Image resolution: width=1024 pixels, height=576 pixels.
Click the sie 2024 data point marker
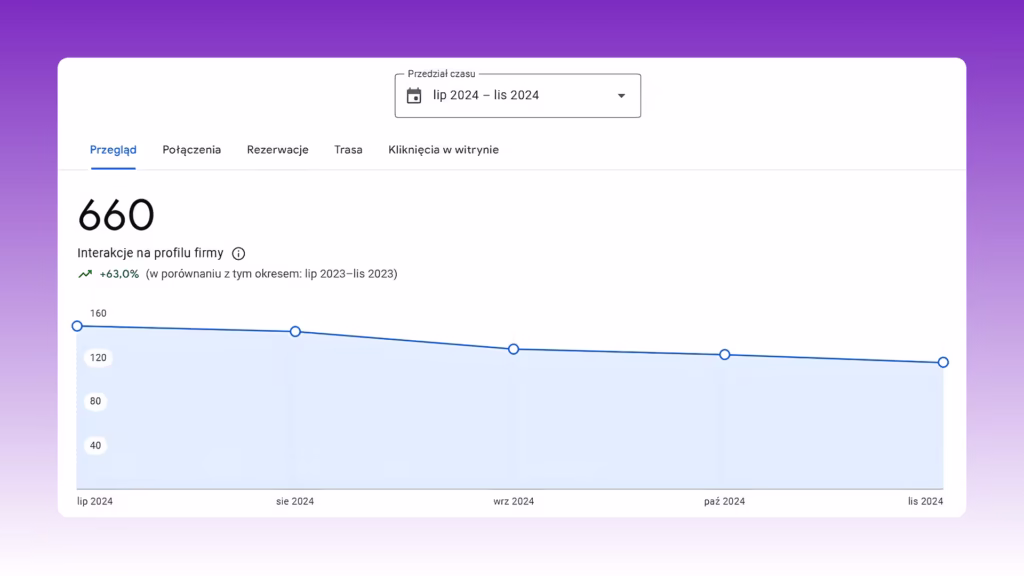(x=295, y=332)
